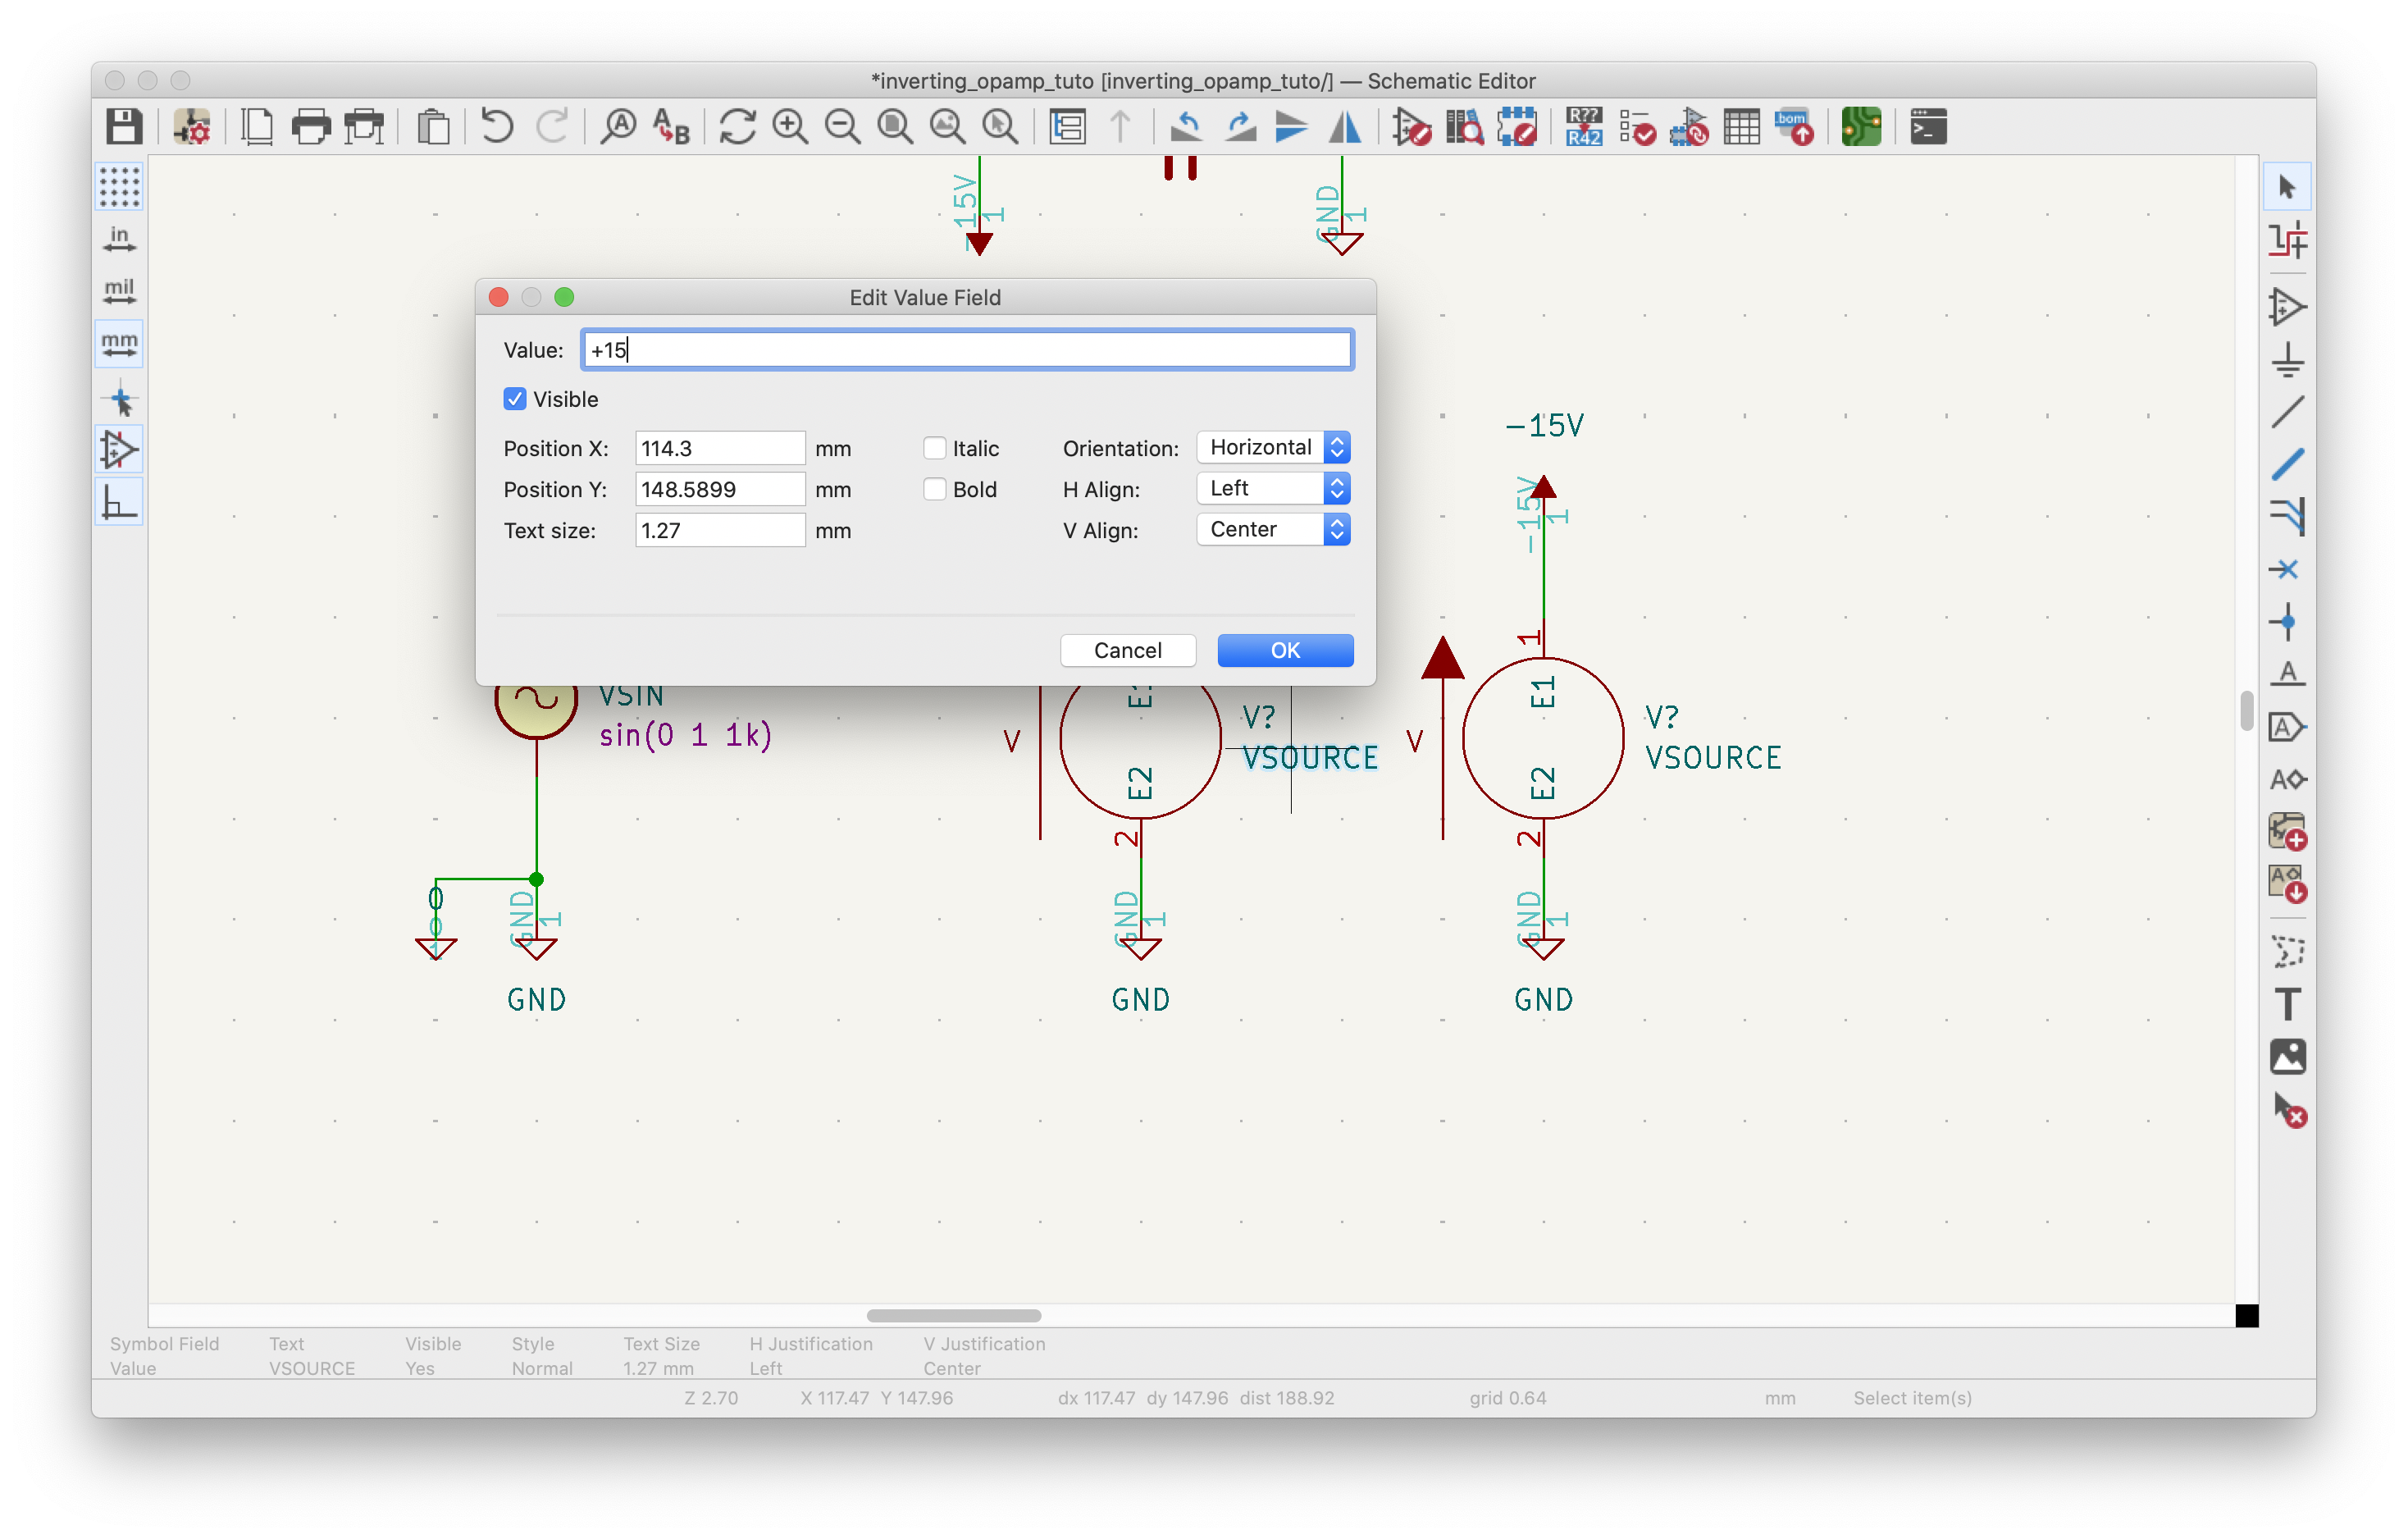Open the PCB Editor icon

[1861, 127]
